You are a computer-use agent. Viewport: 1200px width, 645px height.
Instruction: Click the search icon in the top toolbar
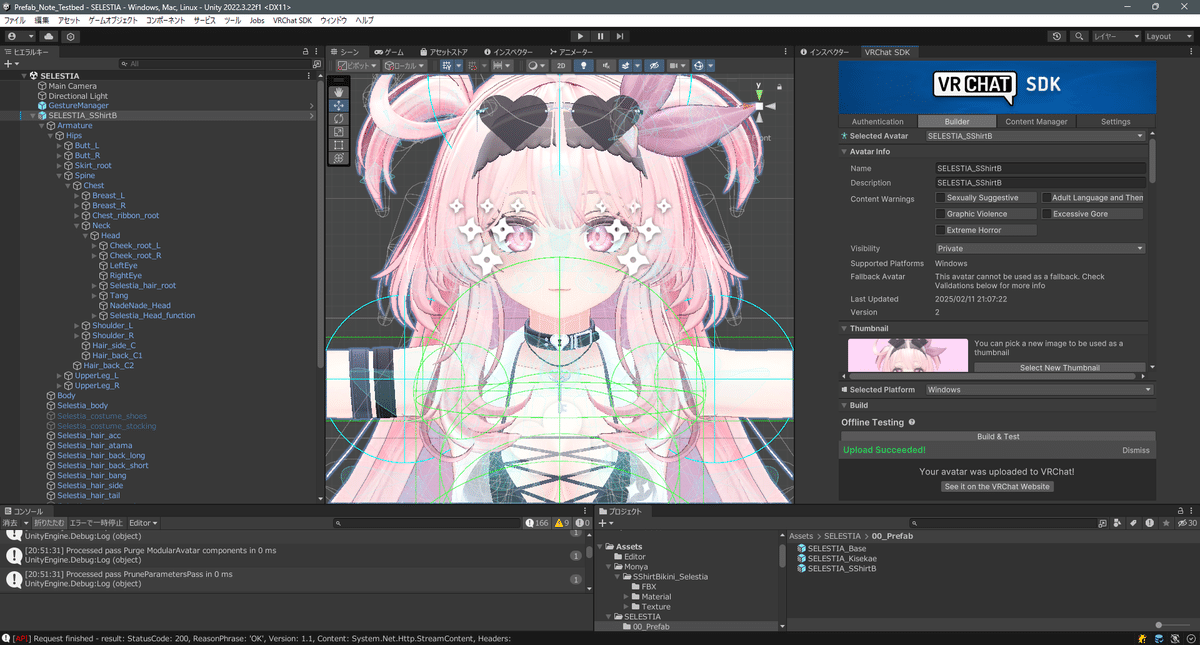point(1079,35)
